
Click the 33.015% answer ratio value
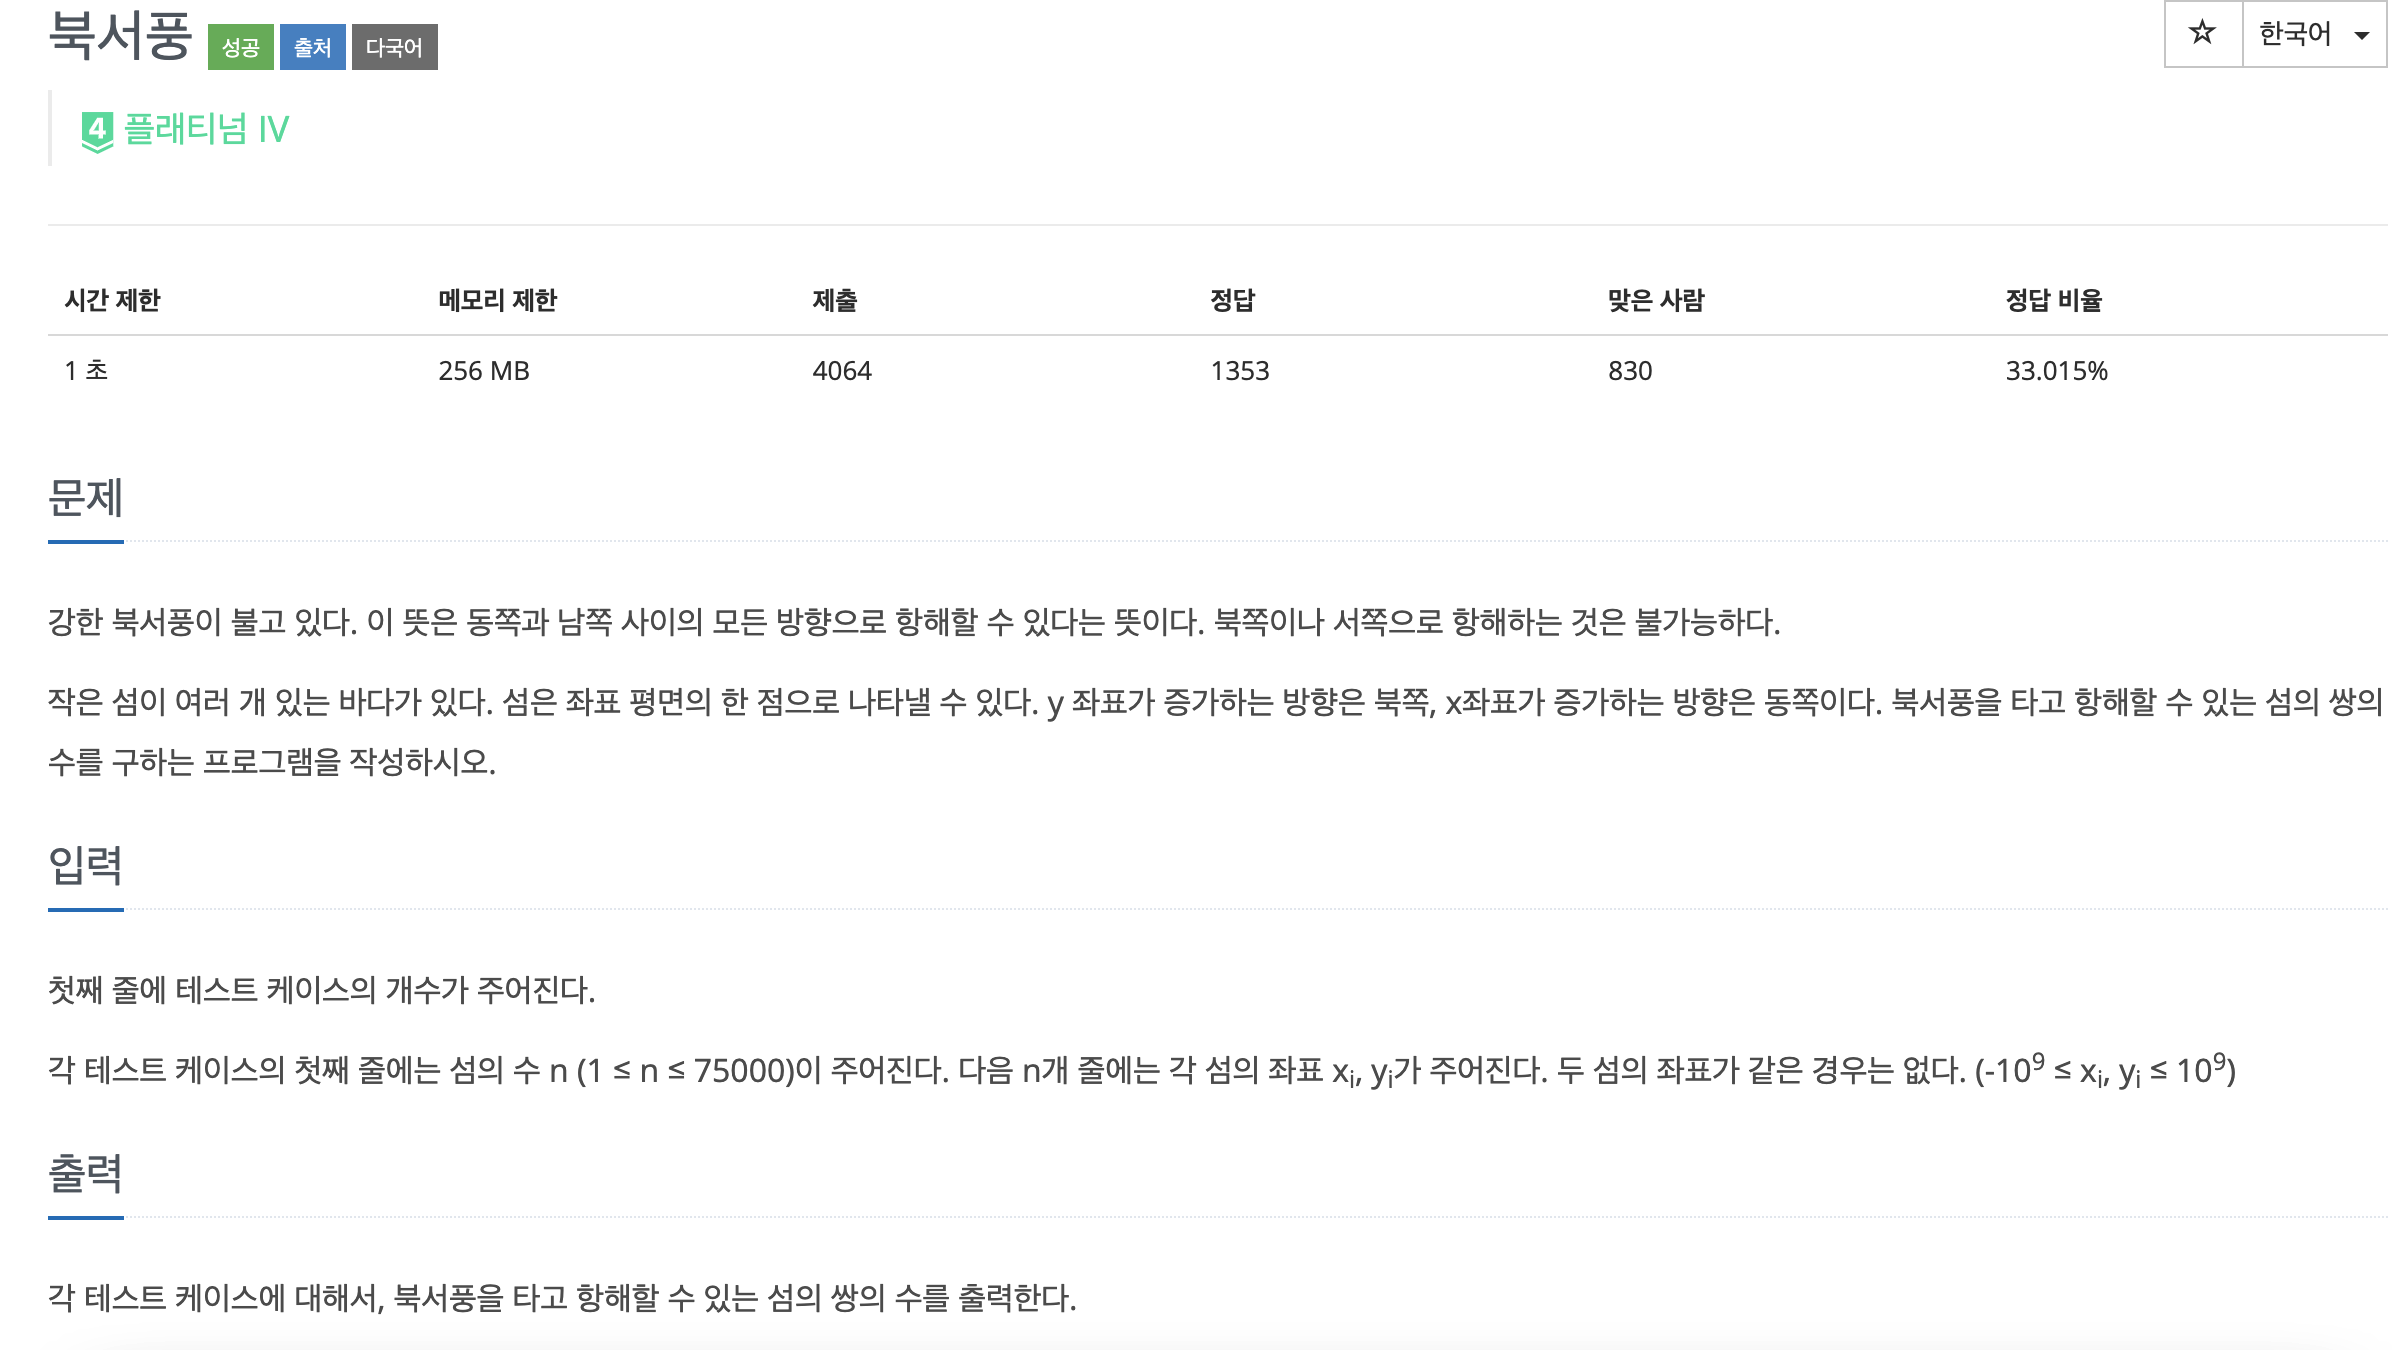point(2055,371)
